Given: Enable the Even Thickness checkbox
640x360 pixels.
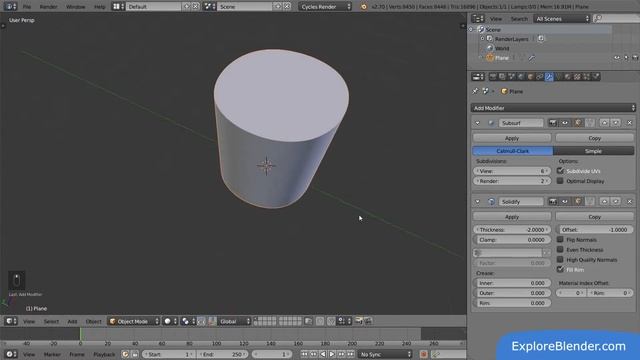Looking at the screenshot, I should [560, 249].
